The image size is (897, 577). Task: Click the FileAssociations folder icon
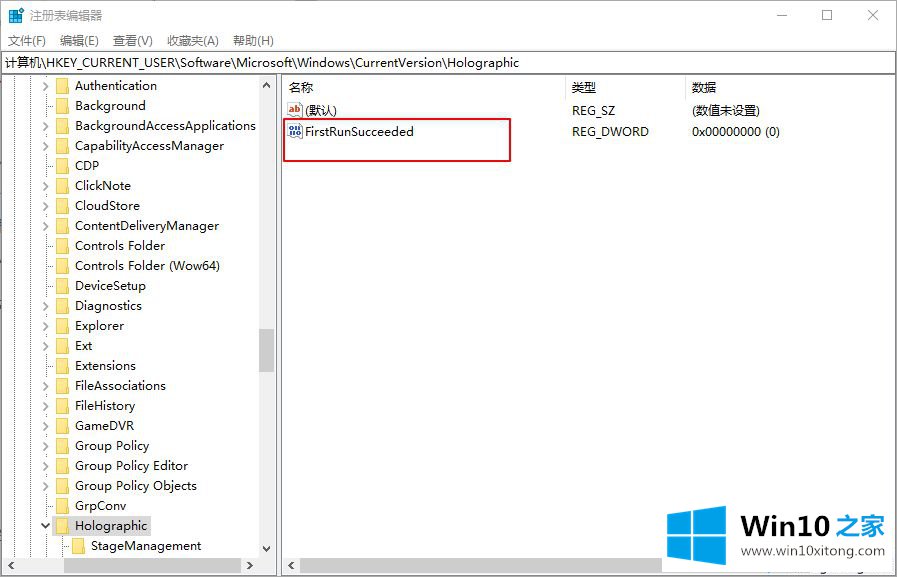click(62, 386)
